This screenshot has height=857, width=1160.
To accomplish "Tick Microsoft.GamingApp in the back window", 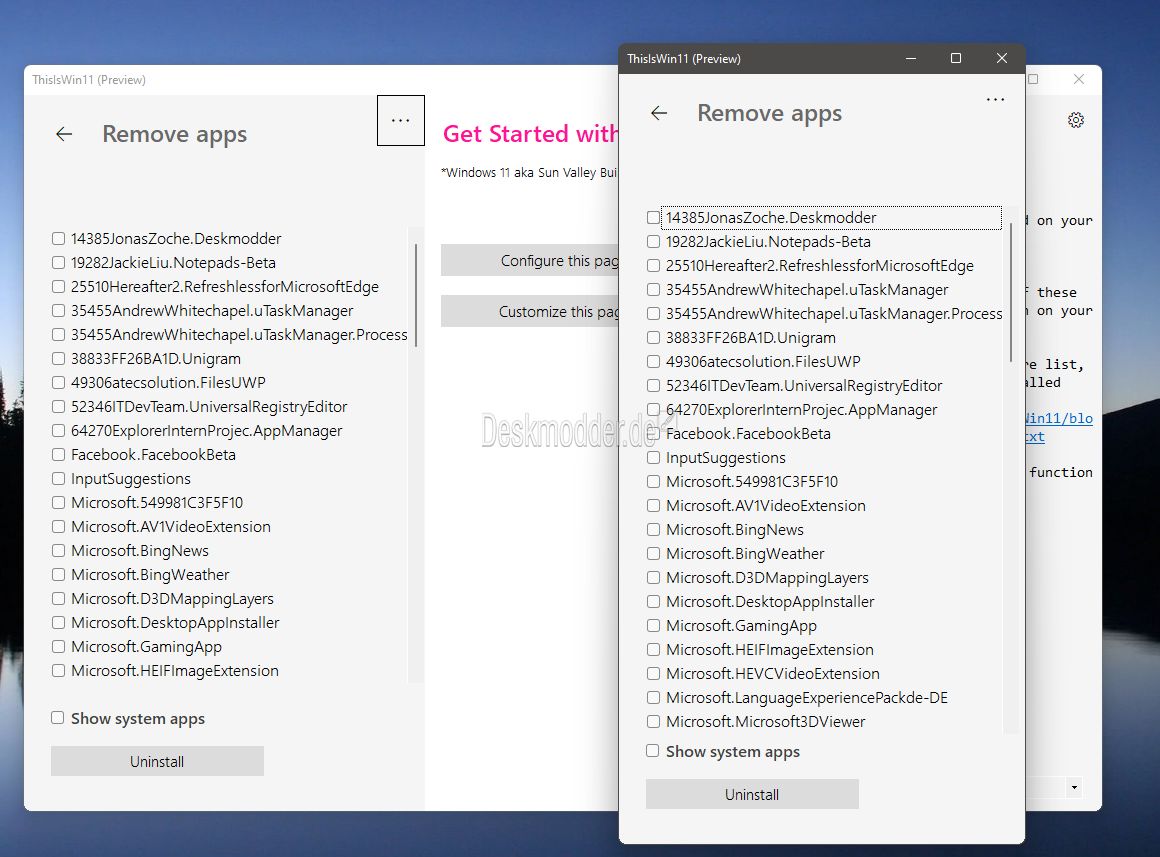I will tap(58, 646).
